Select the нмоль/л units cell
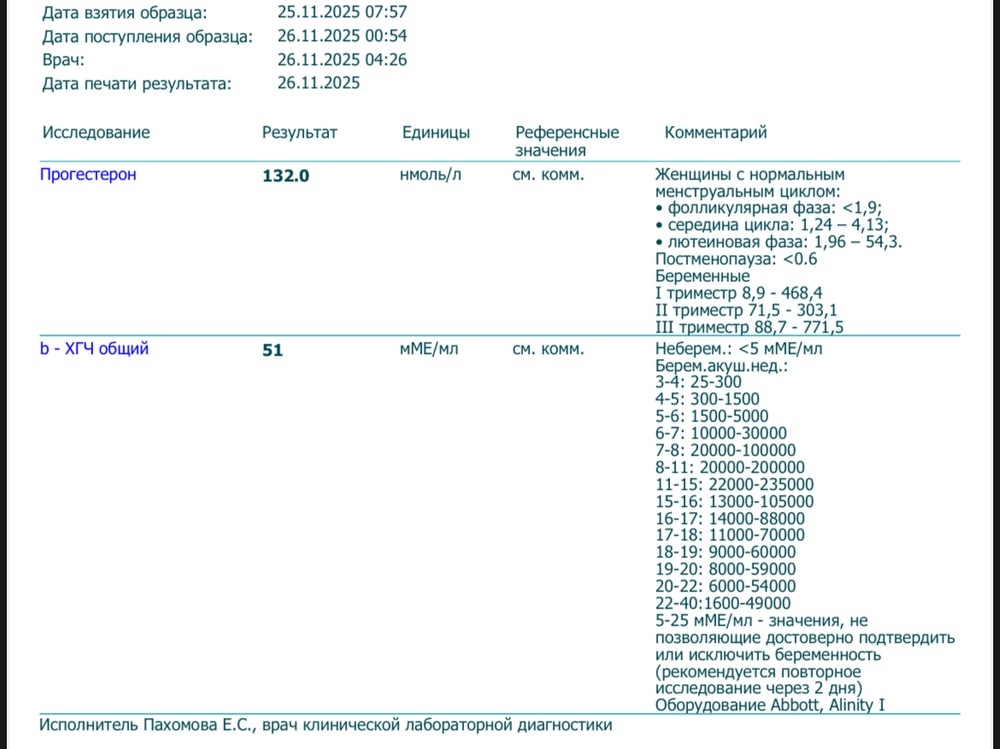Screen dimensions: 1000x749 pos(431,175)
